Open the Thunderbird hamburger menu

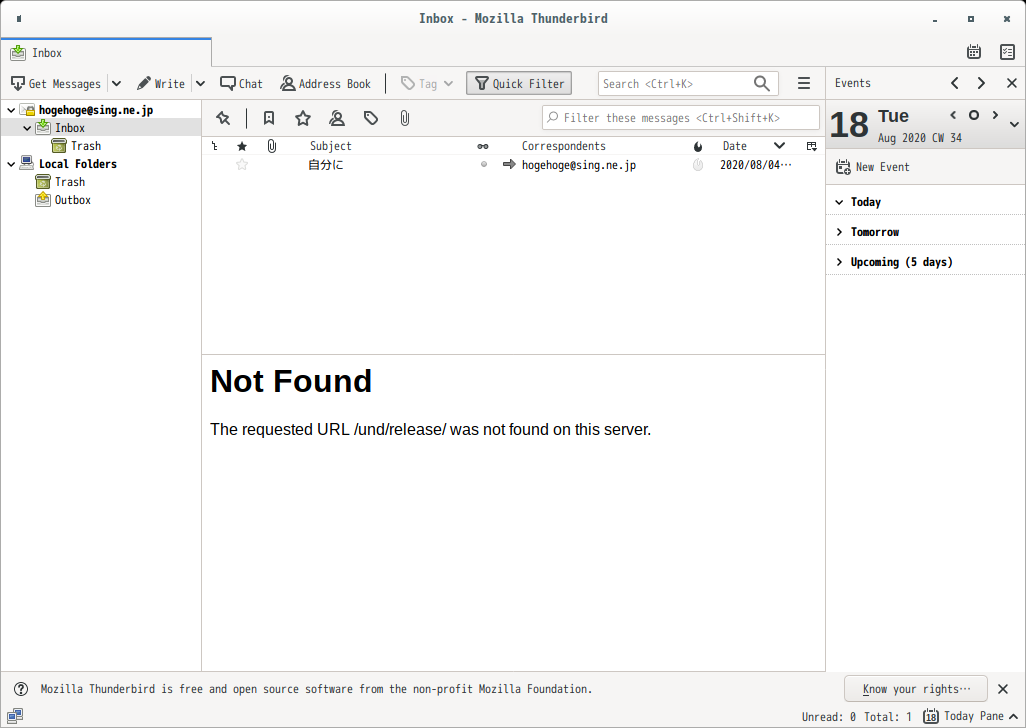804,84
